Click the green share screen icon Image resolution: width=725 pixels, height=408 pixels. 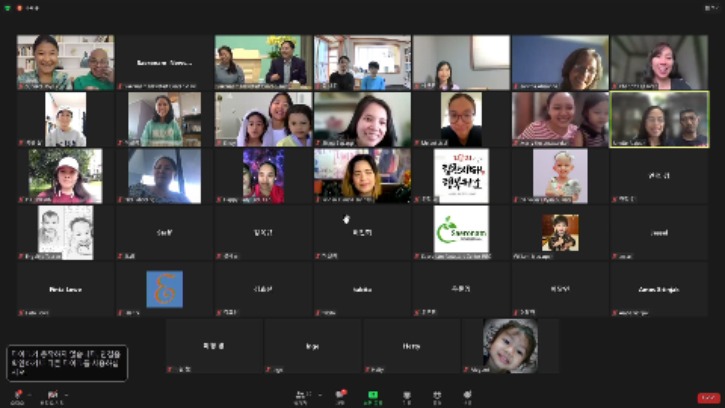373,396
